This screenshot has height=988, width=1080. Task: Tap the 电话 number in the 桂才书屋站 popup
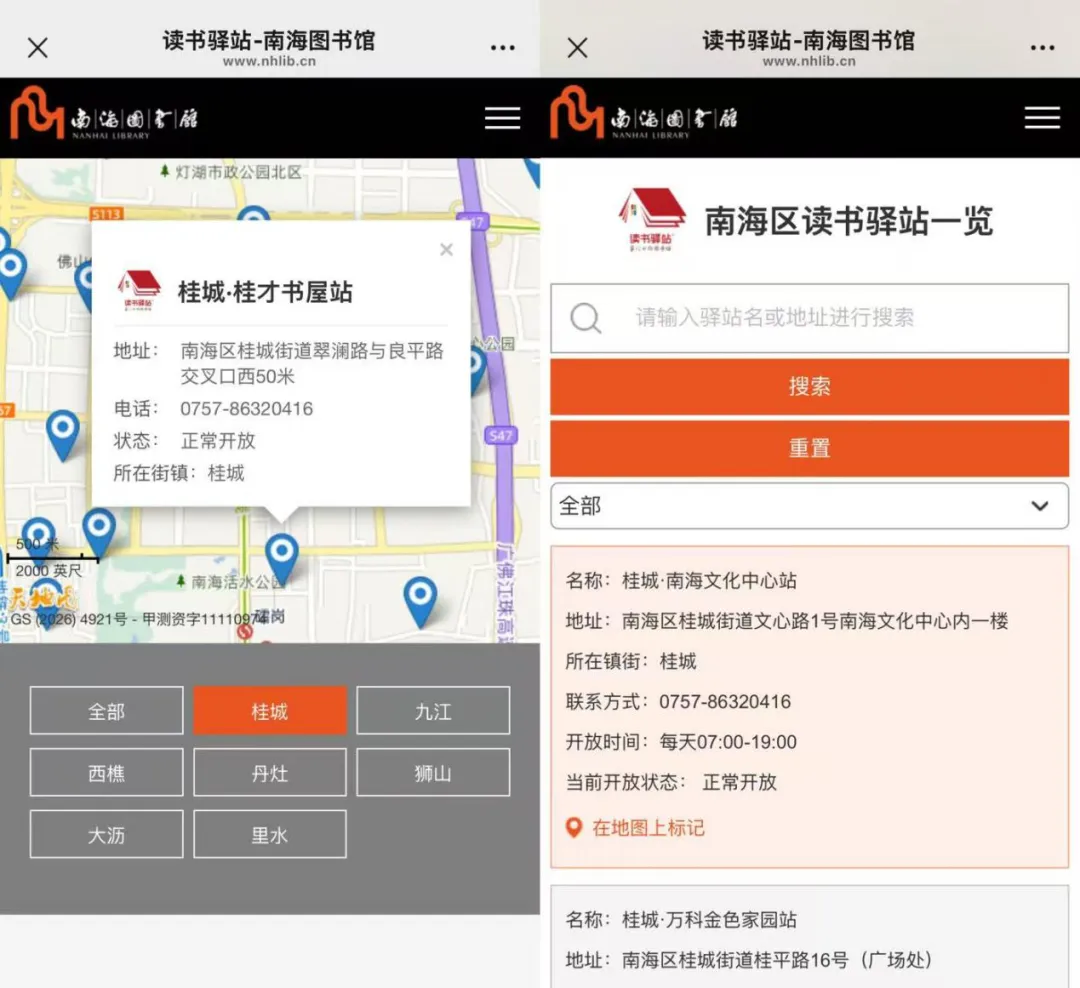click(247, 409)
